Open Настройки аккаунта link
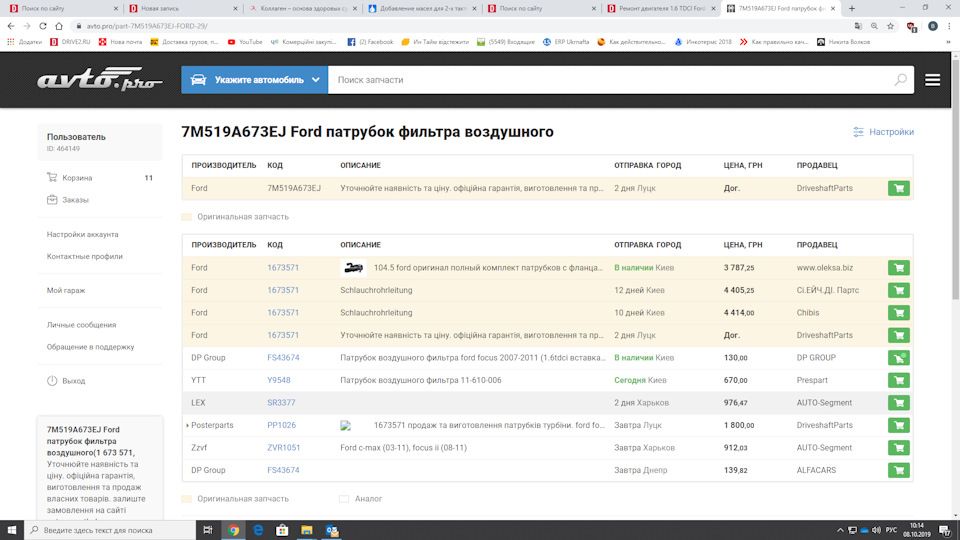The height and width of the screenshot is (540, 960). pos(83,234)
